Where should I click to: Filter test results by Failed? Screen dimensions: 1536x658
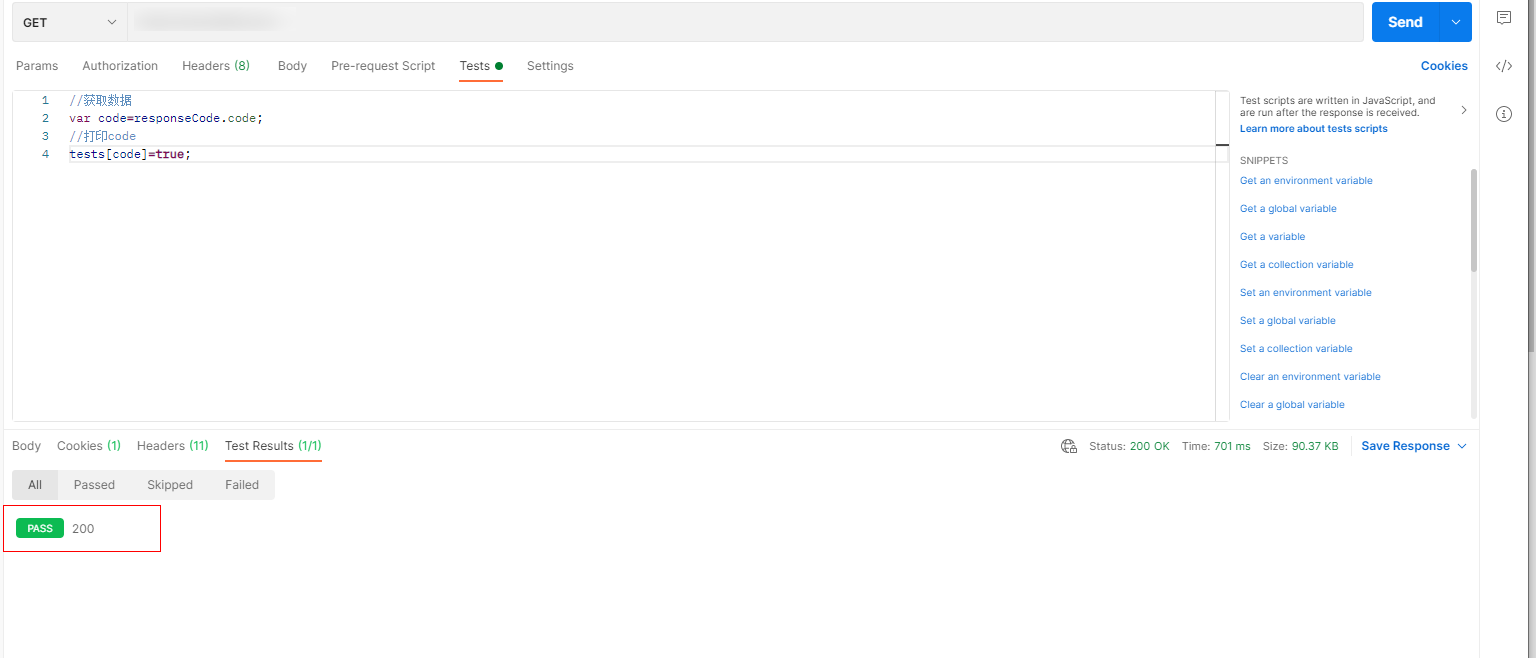(242, 485)
